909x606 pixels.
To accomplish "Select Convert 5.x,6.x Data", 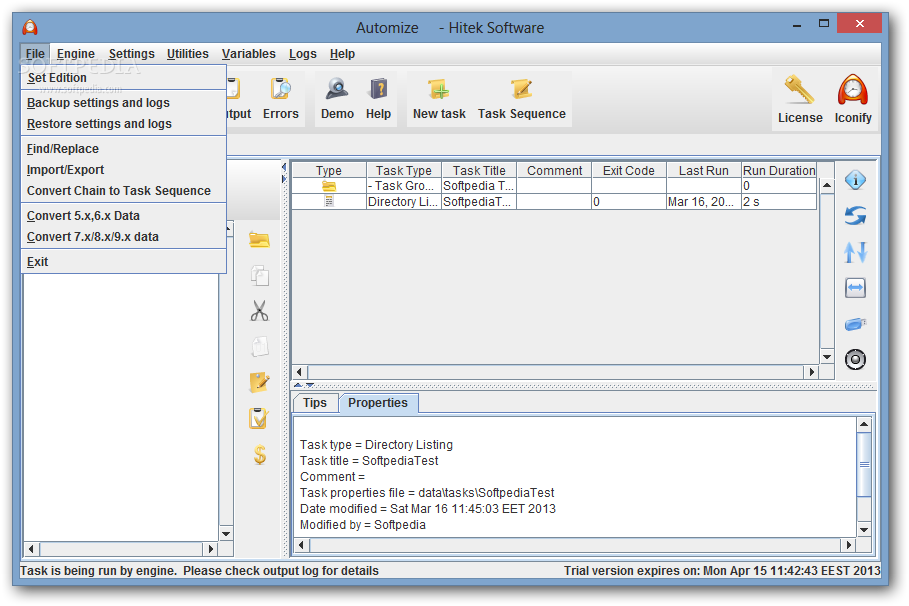I will 123,215.
